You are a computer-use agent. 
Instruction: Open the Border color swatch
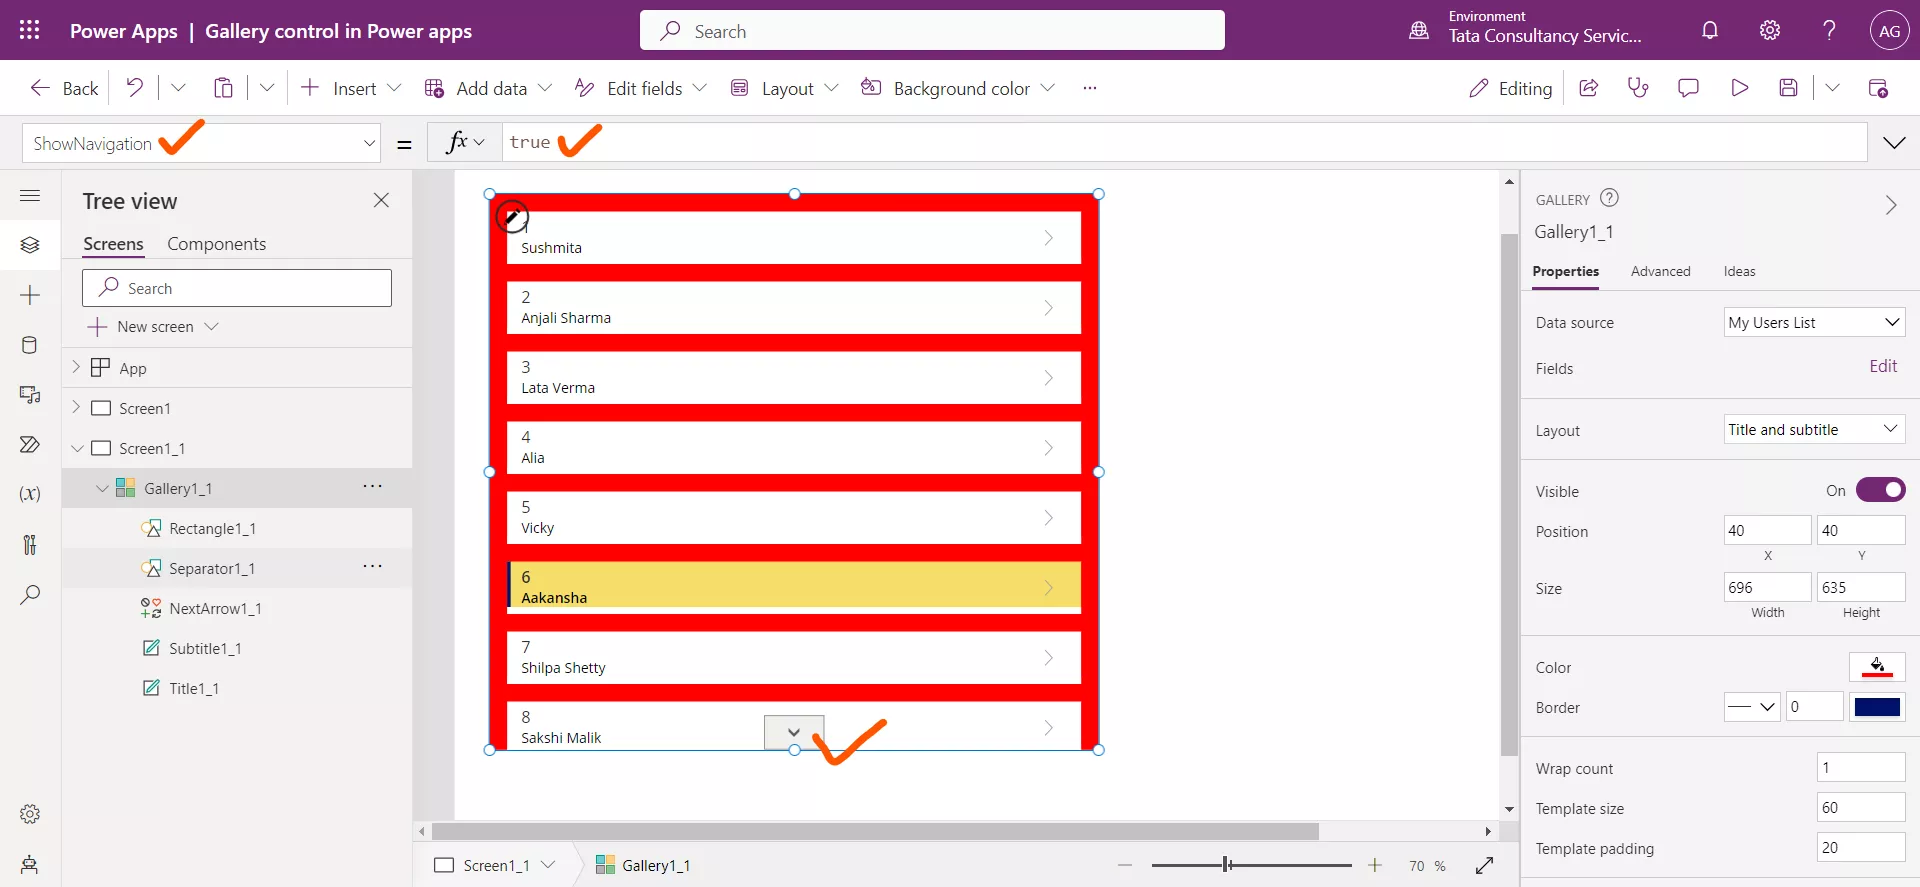coord(1877,707)
